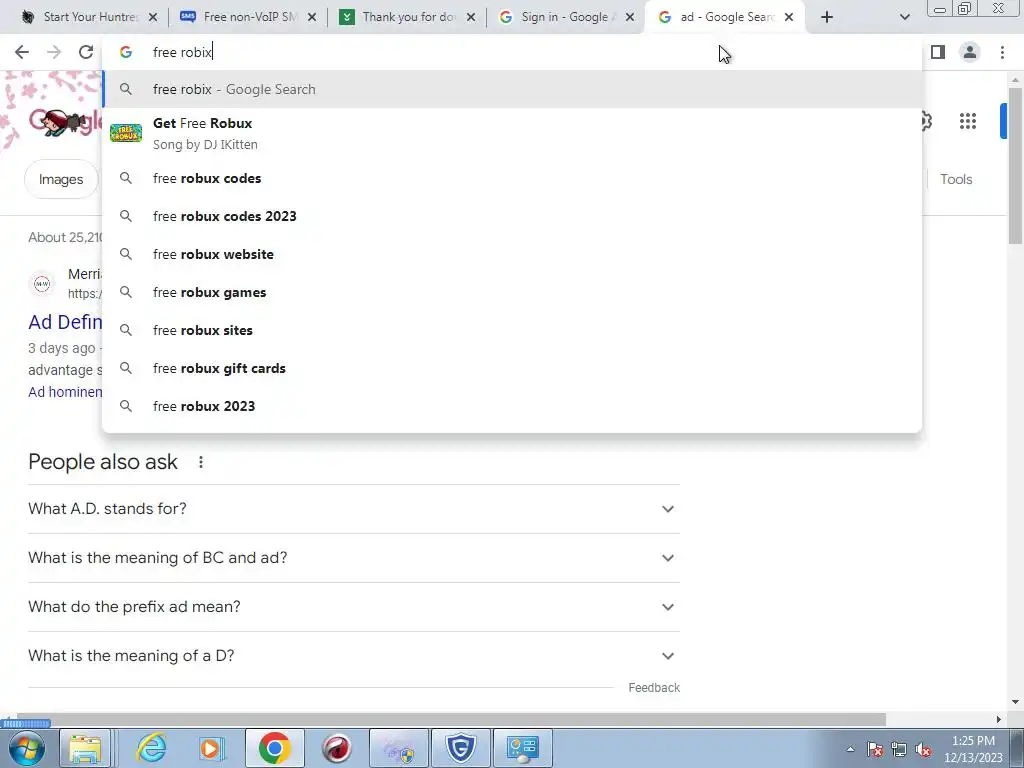Image resolution: width=1024 pixels, height=768 pixels.
Task: Open the Windows Start menu
Action: coord(26,748)
